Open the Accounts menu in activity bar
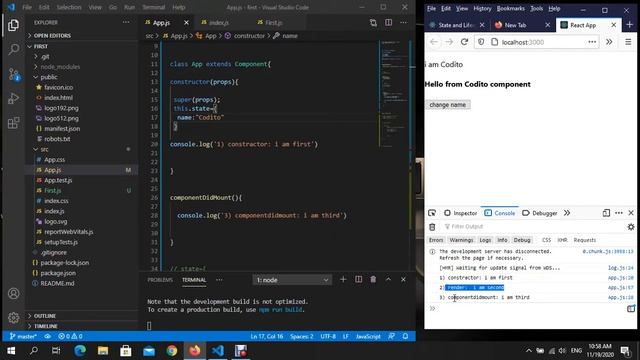The width and height of the screenshot is (640, 360). click(13, 293)
